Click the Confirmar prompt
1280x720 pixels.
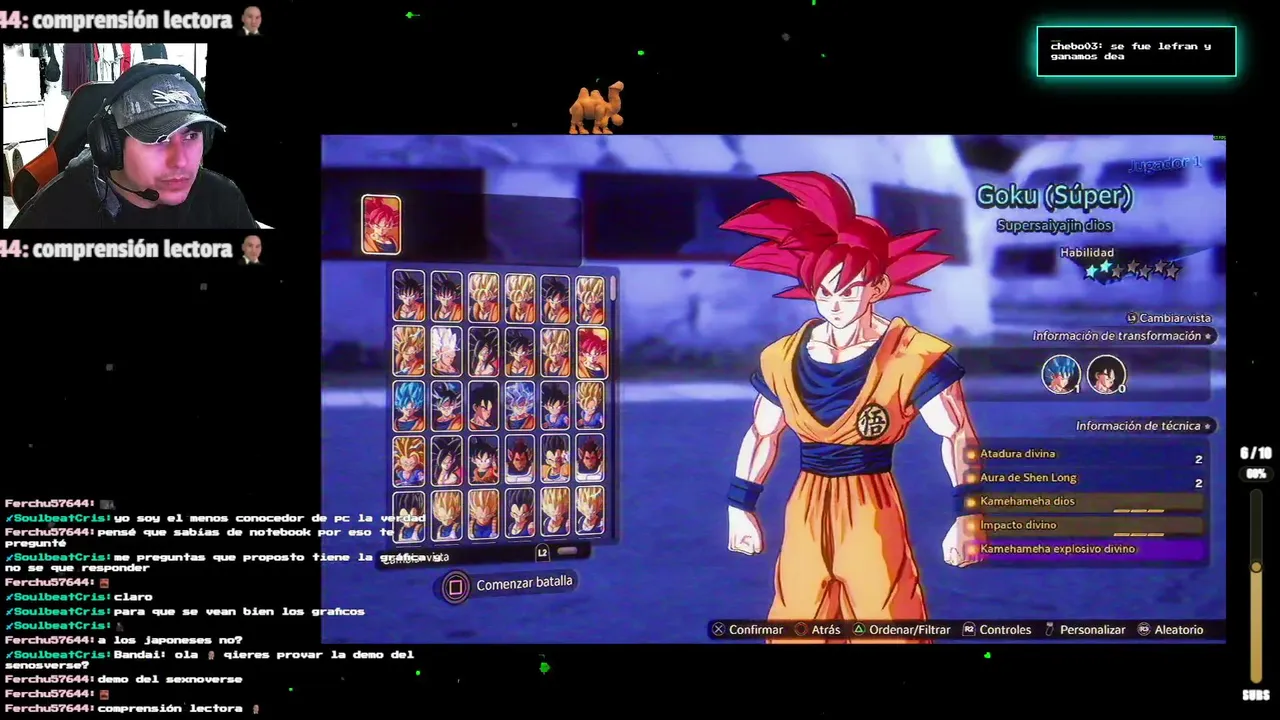point(747,630)
